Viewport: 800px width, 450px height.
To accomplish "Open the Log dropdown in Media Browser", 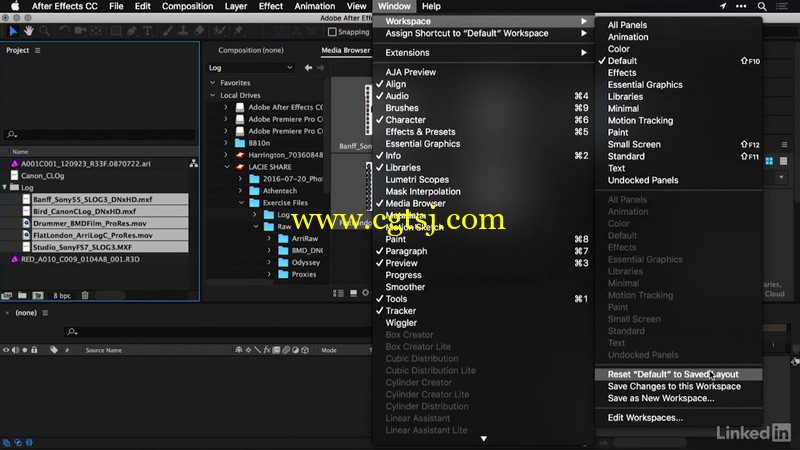I will tap(251, 68).
